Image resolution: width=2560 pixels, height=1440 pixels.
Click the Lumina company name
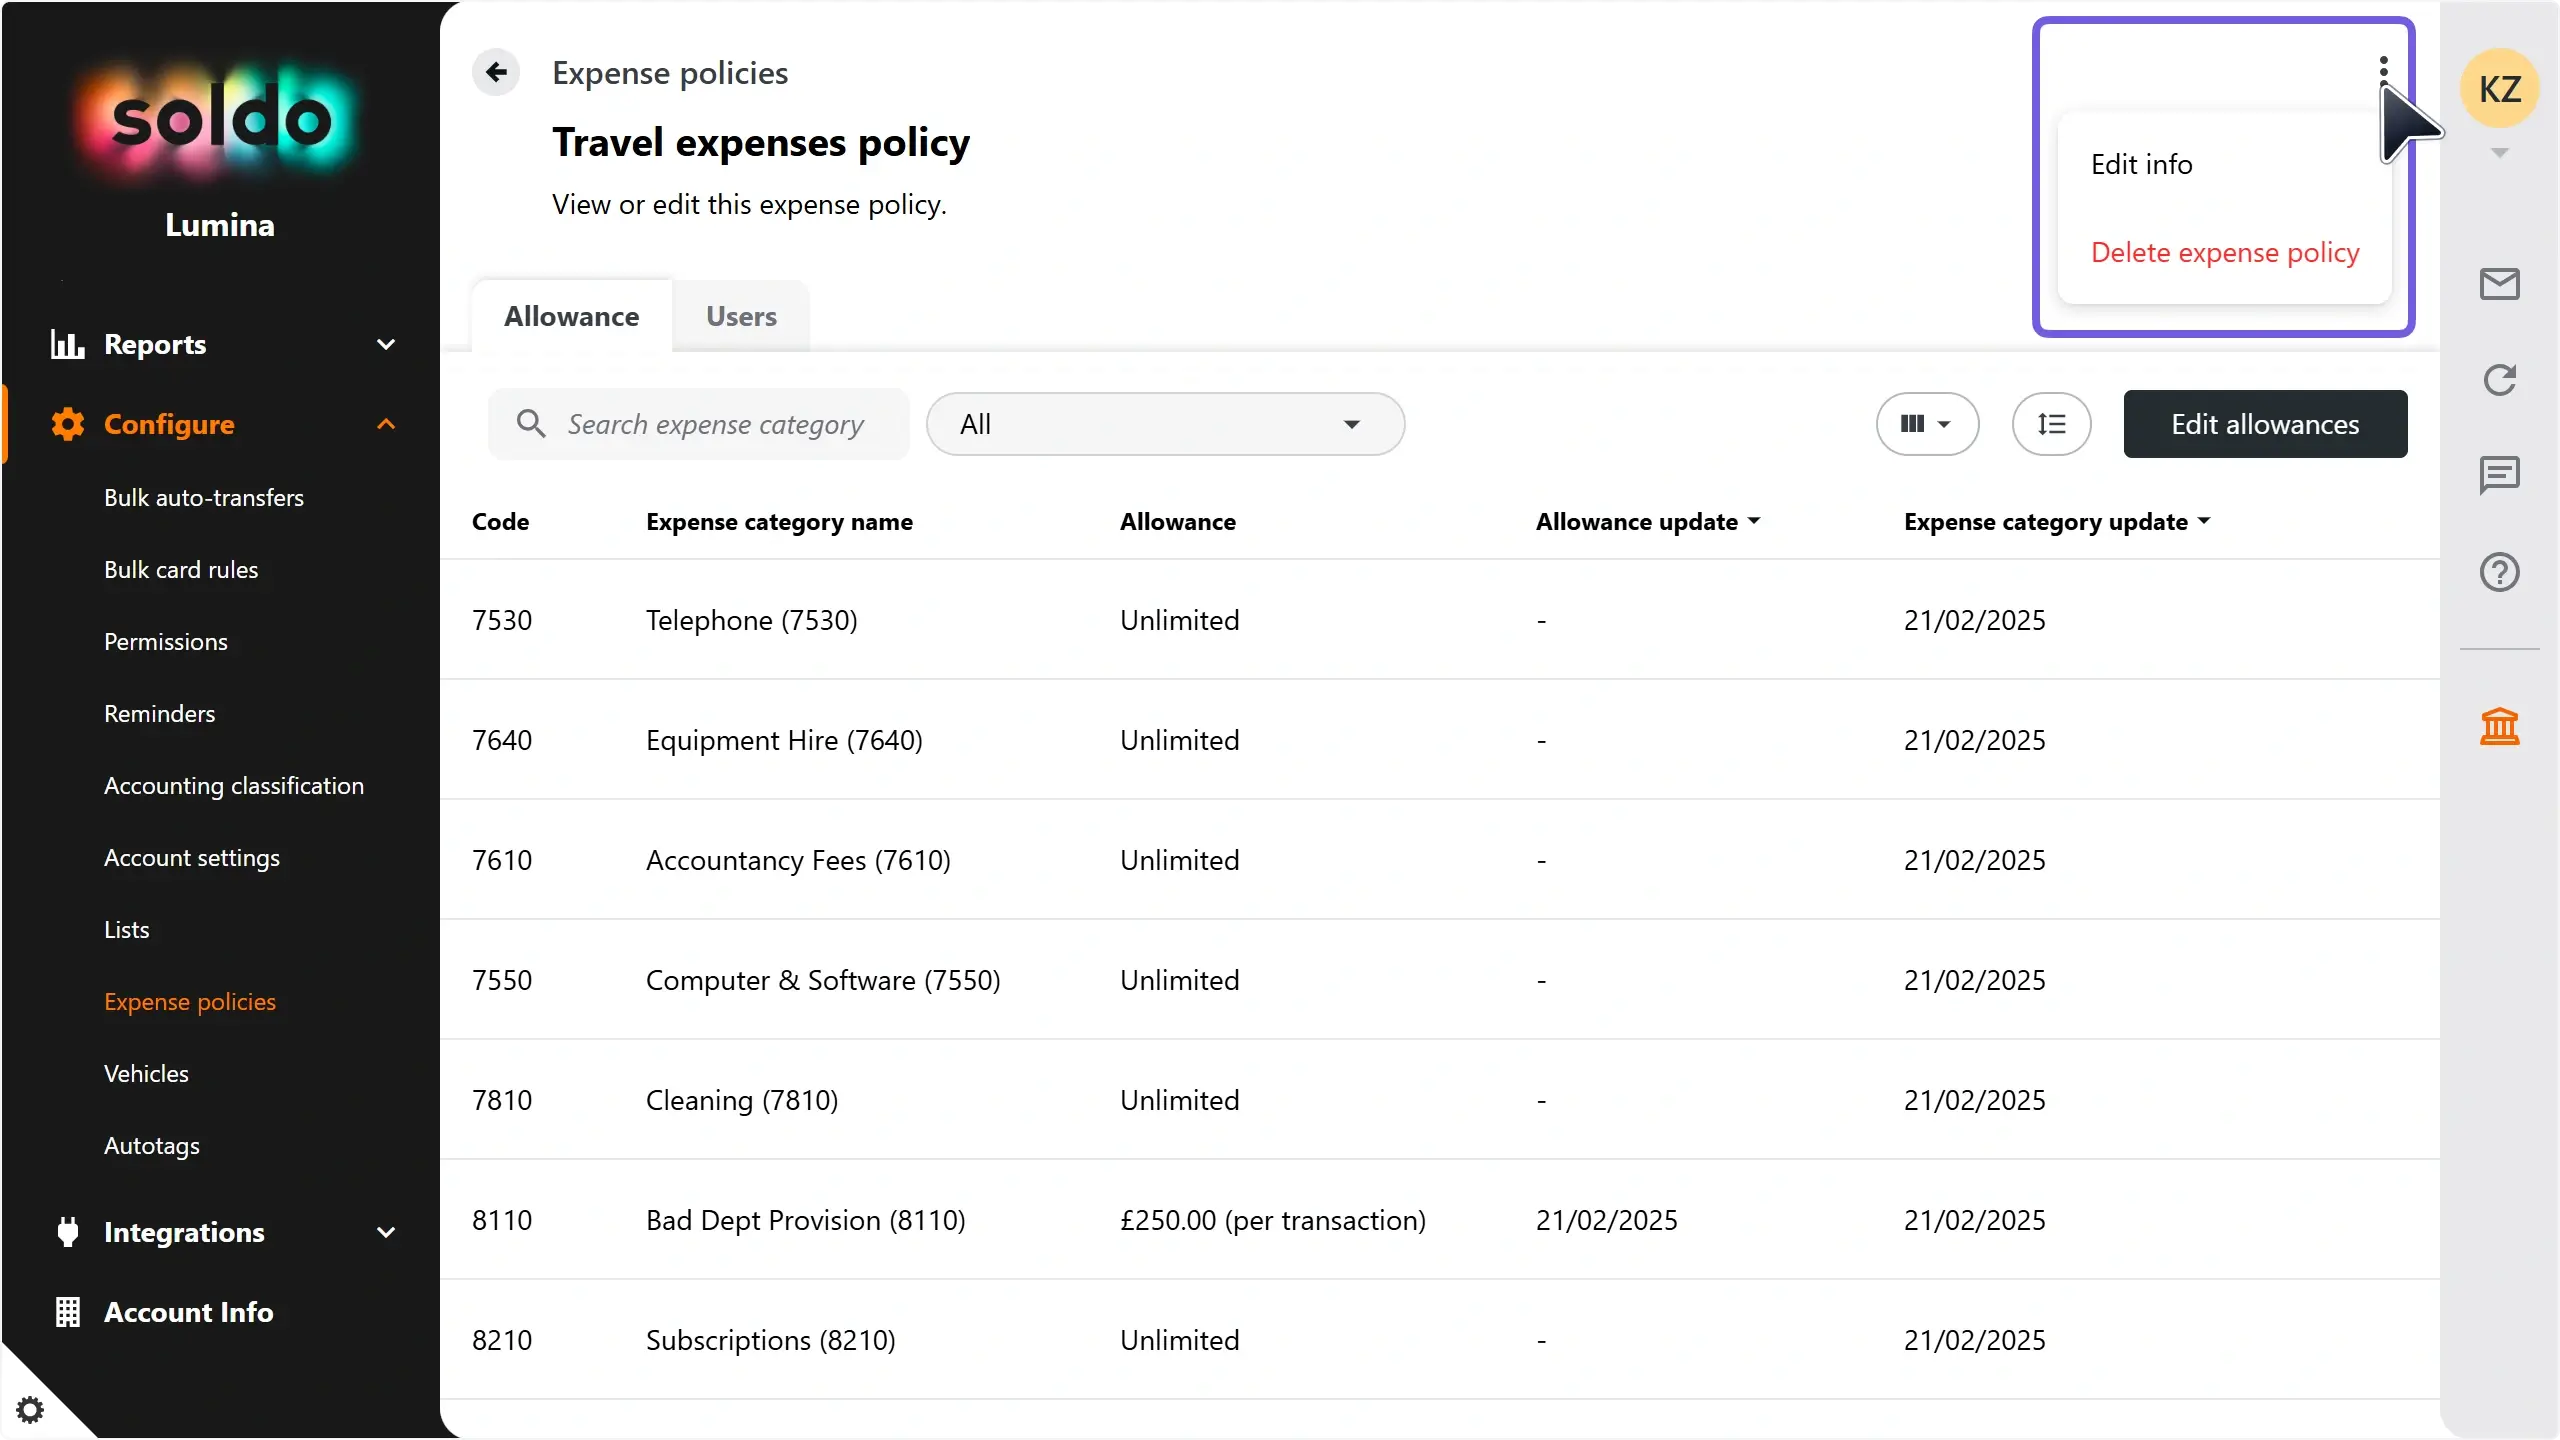pyautogui.click(x=220, y=225)
